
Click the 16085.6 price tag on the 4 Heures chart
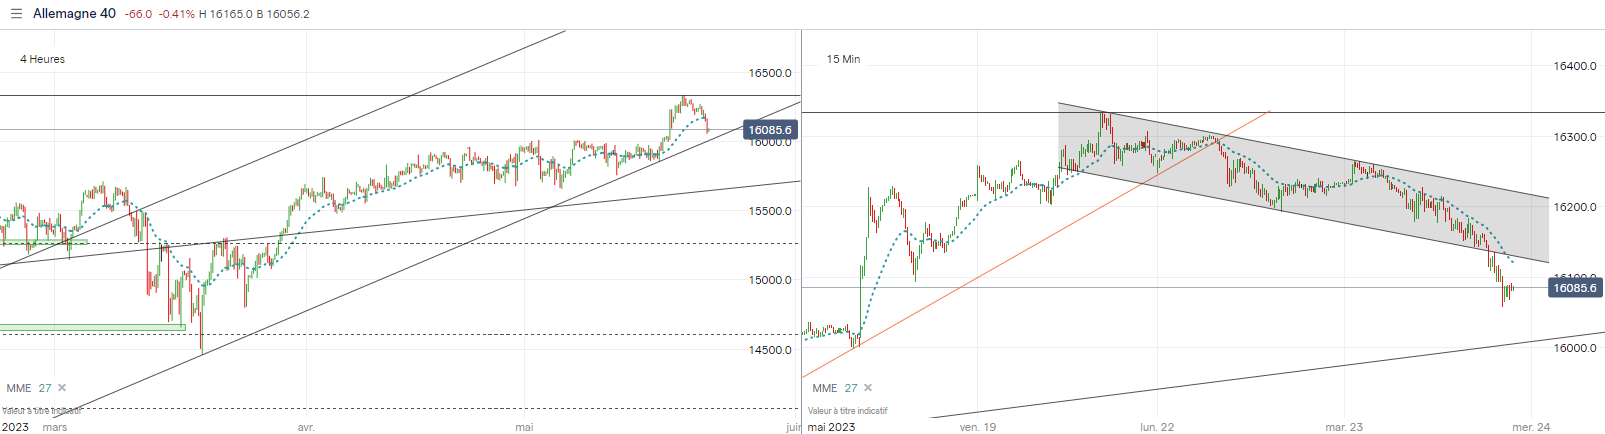point(770,130)
